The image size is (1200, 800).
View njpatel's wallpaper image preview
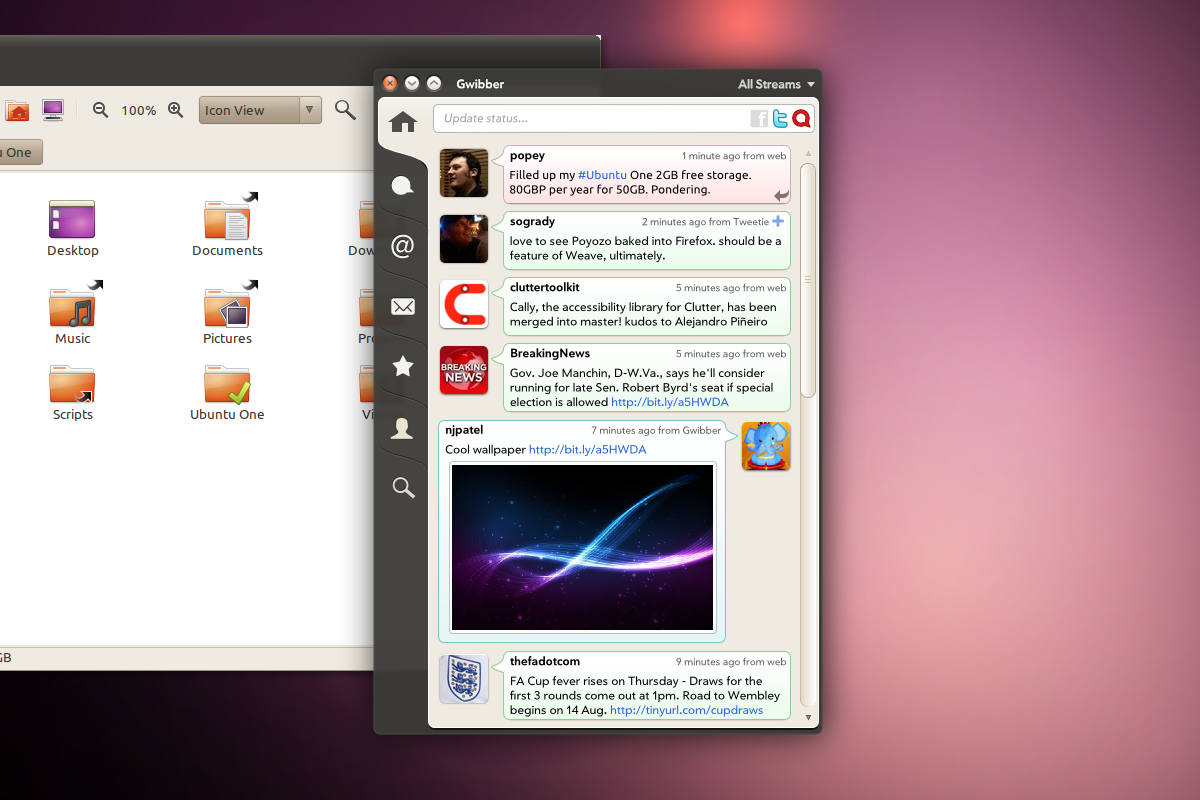click(x=582, y=548)
